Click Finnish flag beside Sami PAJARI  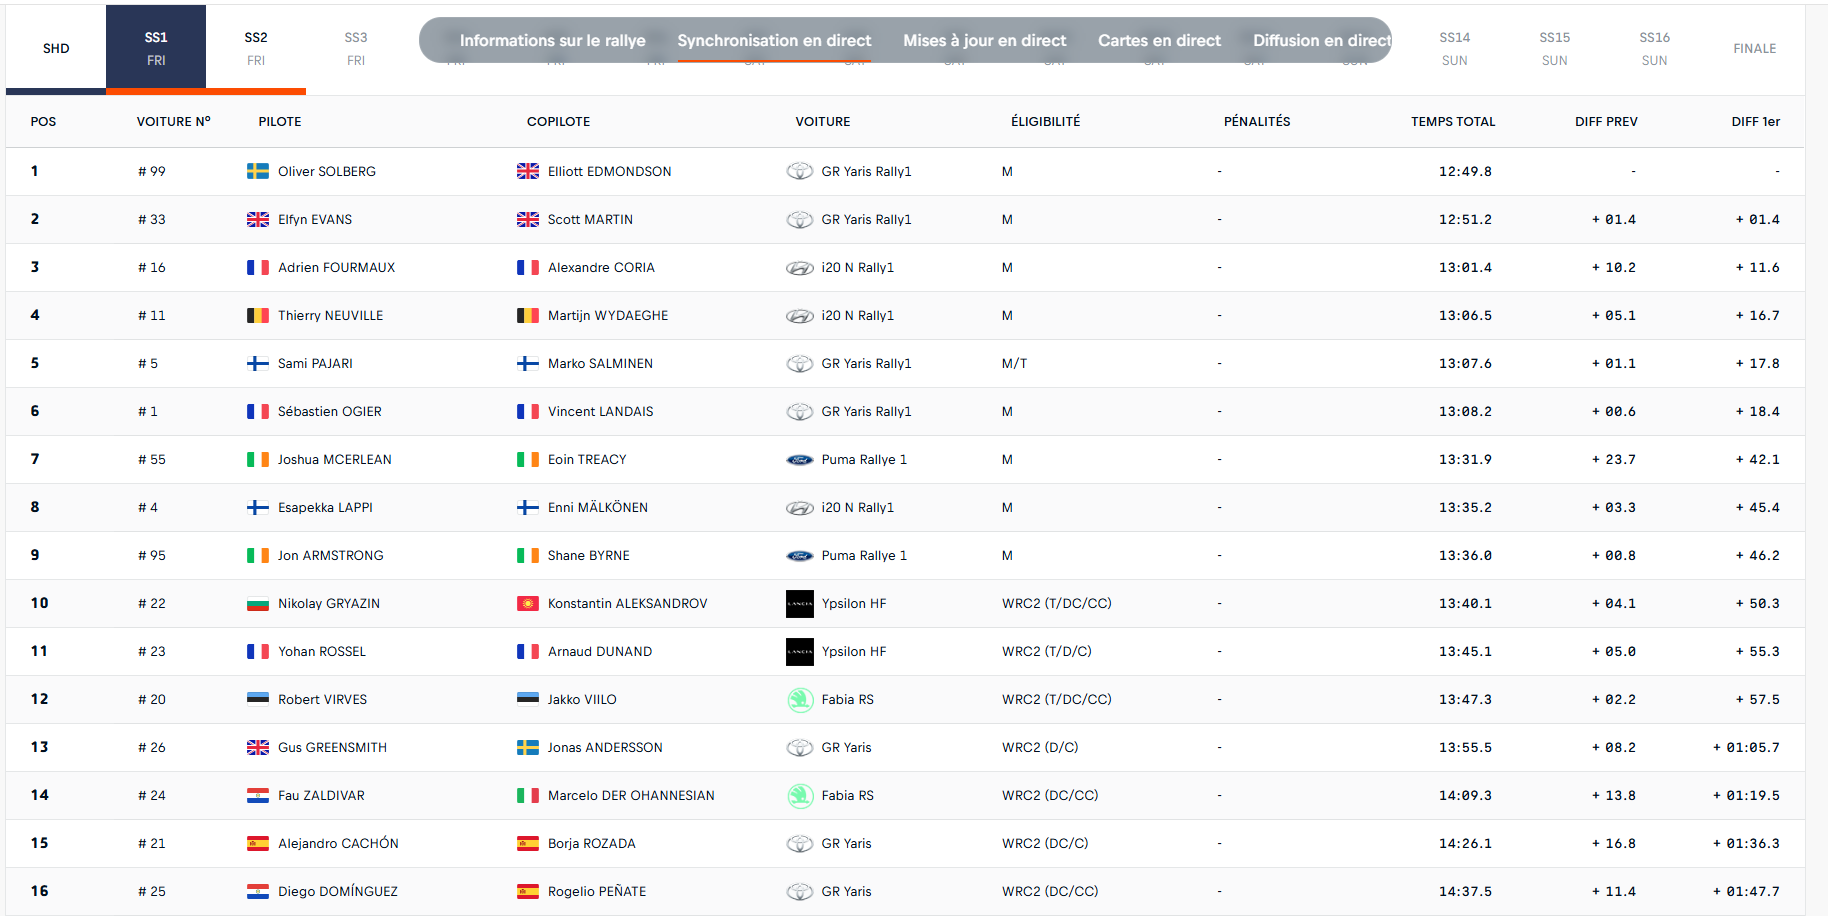pos(258,363)
